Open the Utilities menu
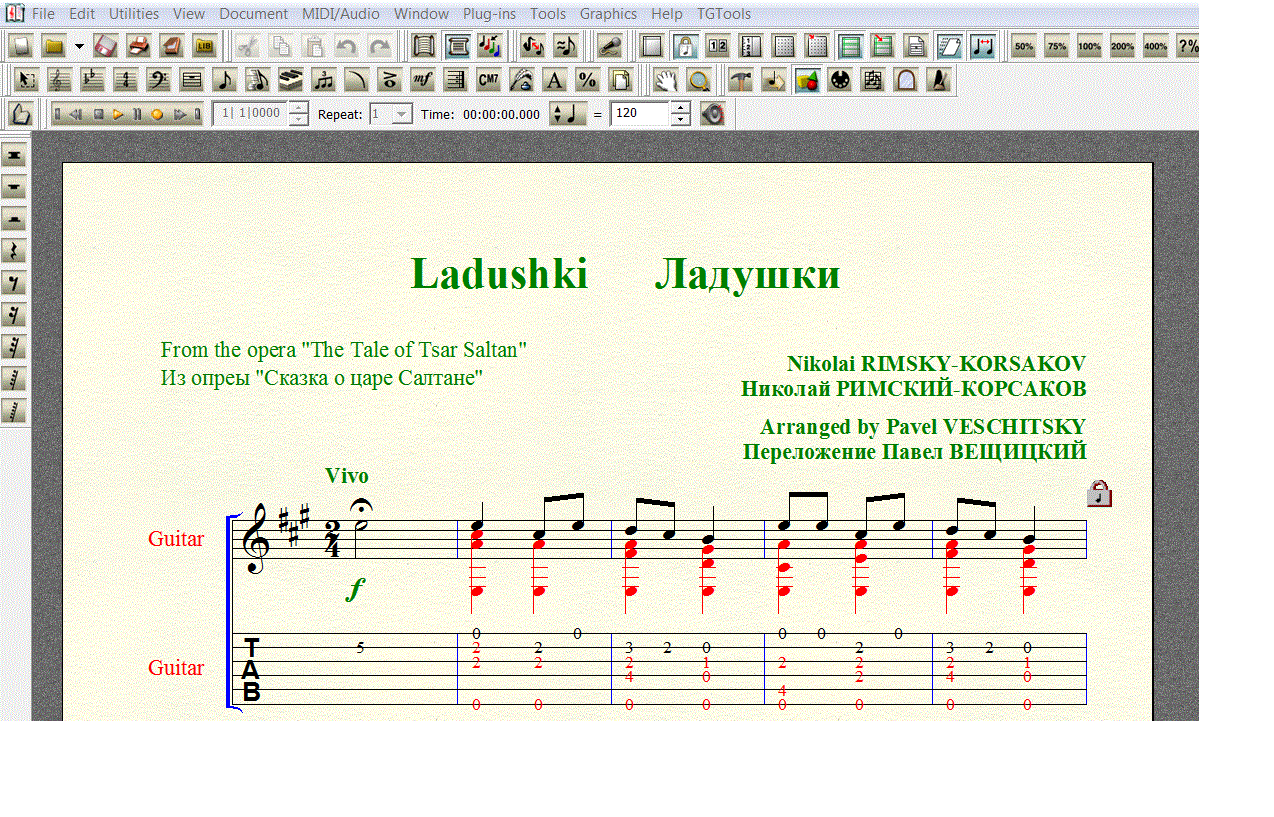The image size is (1274, 817). pyautogui.click(x=134, y=14)
